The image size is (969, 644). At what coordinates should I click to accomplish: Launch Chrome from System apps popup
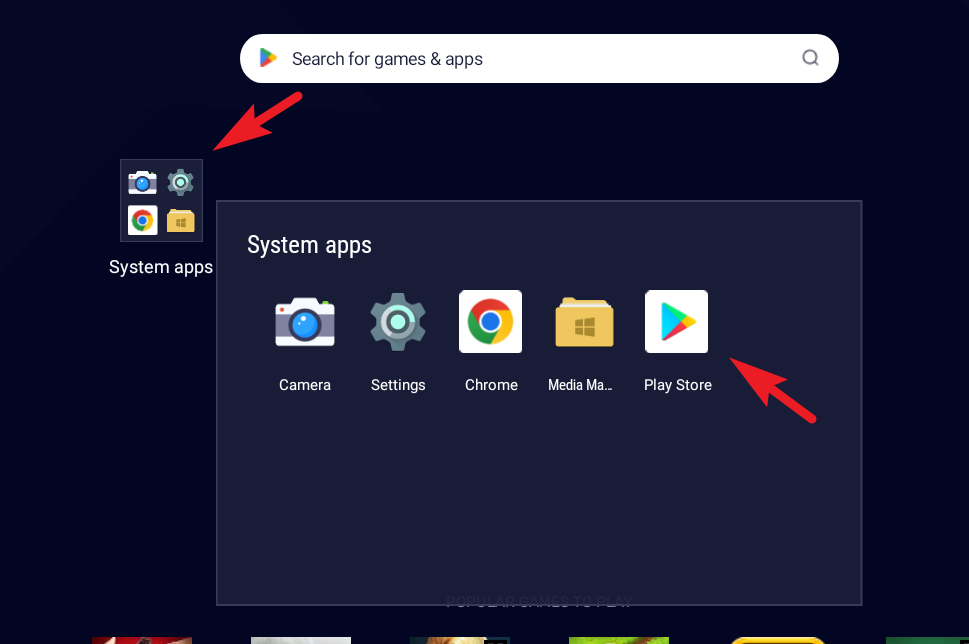(x=491, y=321)
